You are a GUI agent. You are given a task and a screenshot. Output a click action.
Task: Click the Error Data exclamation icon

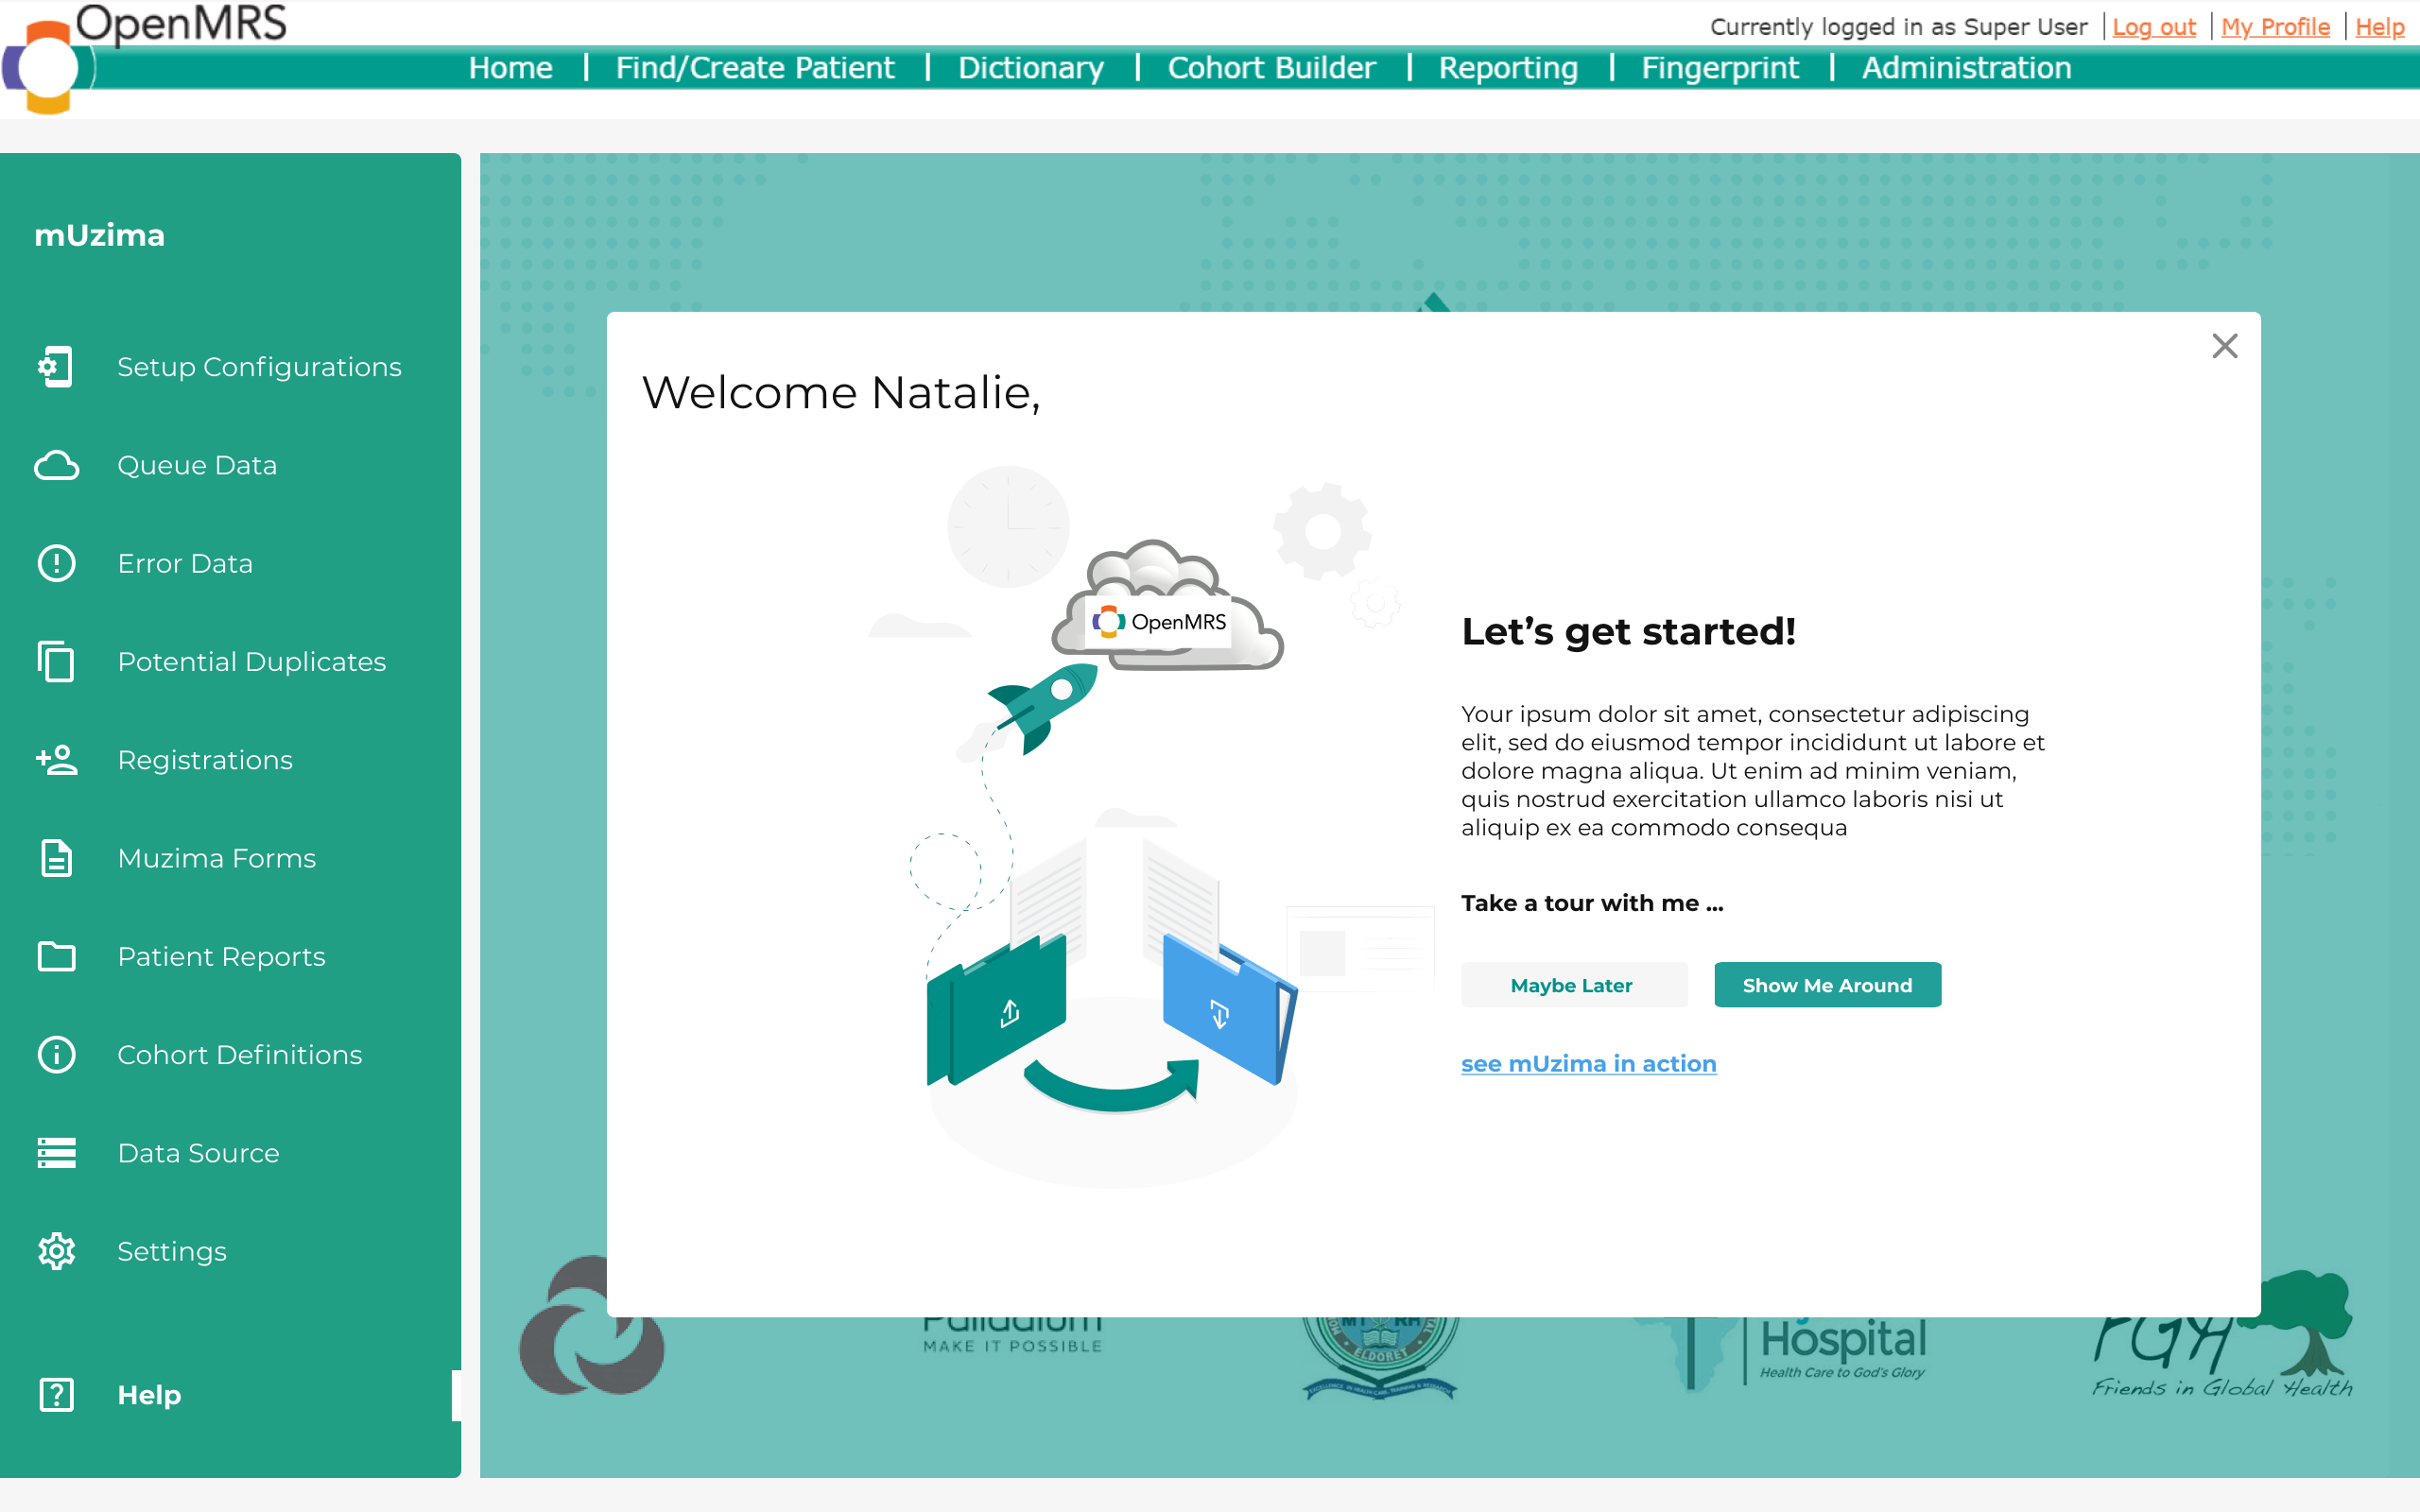tap(56, 563)
